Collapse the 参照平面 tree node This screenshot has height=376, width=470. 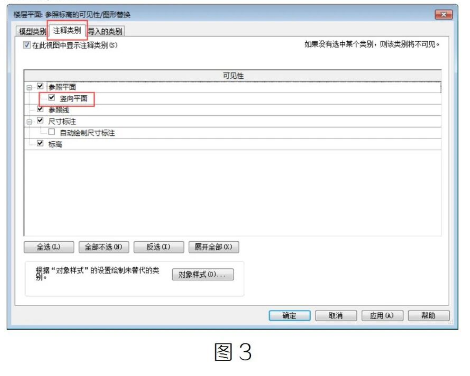pyautogui.click(x=29, y=87)
